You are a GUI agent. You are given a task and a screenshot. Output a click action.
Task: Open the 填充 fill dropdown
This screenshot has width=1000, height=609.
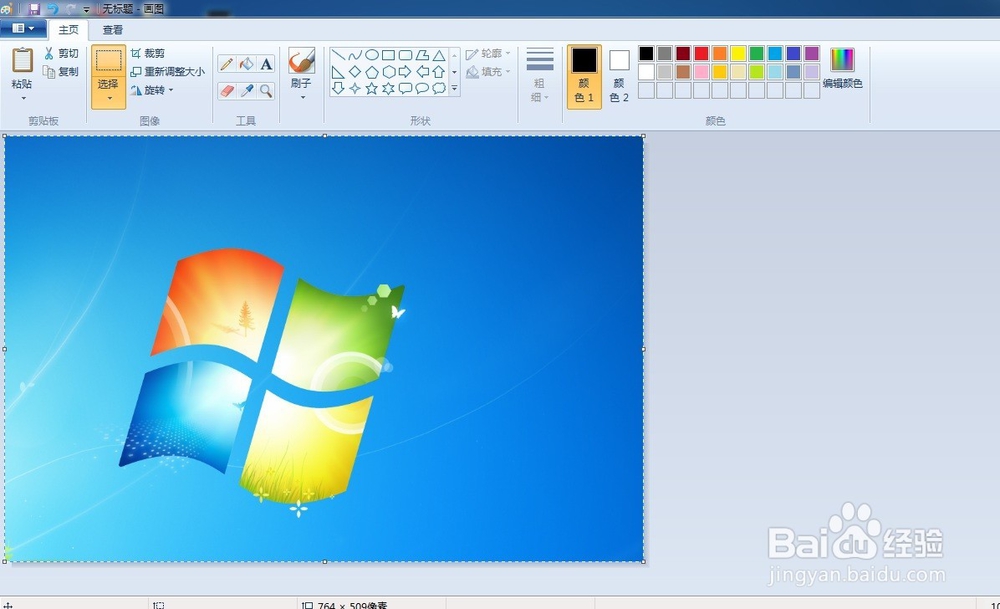(488, 71)
